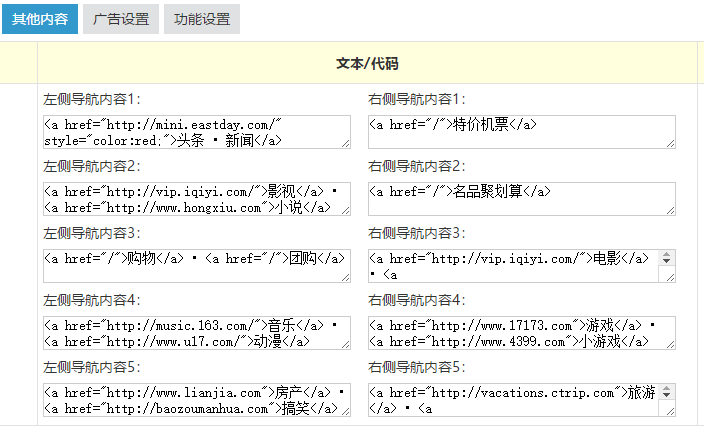Click resize grip of 左侧导航内容1 text area
704x432 pixels.
(x=346, y=144)
